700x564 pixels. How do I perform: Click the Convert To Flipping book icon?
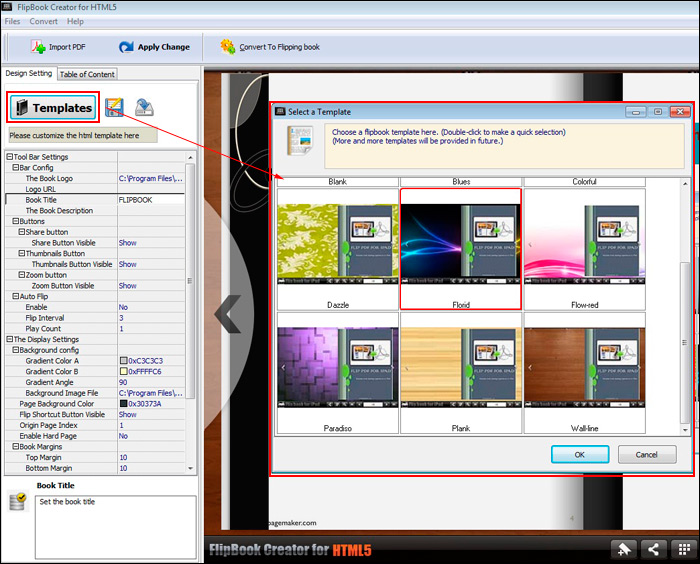[x=228, y=46]
